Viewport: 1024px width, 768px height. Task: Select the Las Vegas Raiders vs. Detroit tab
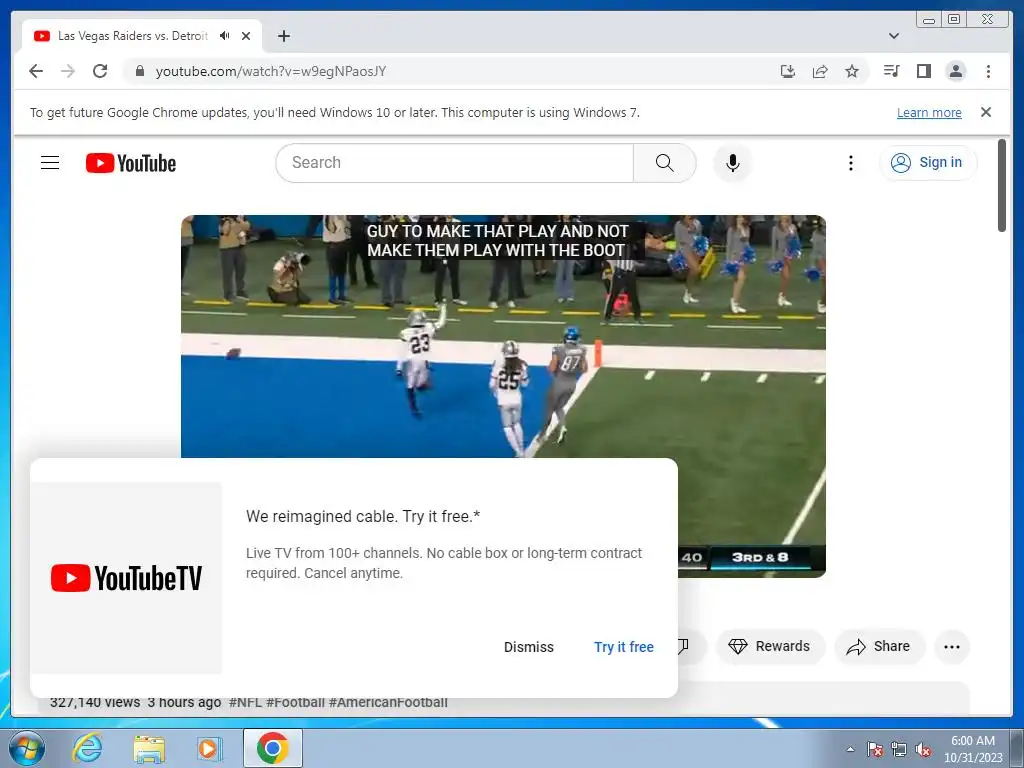142,36
